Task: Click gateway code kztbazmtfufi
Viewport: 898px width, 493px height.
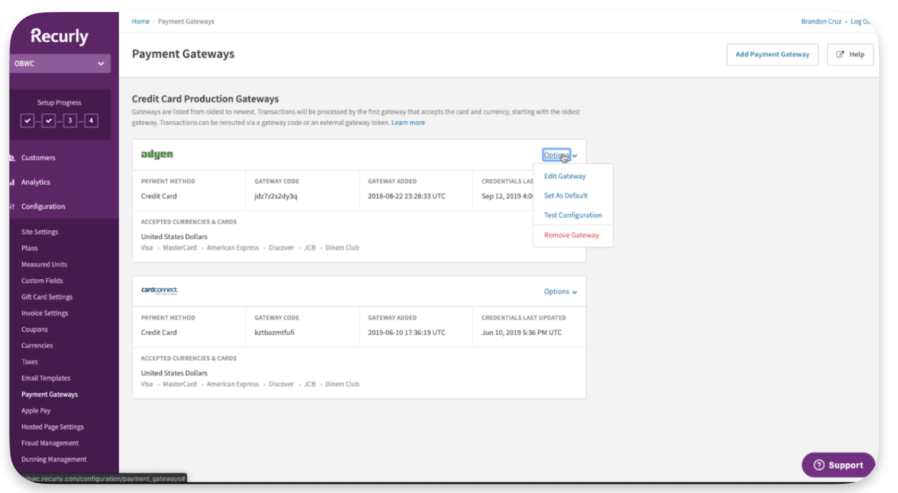Action: tap(274, 332)
